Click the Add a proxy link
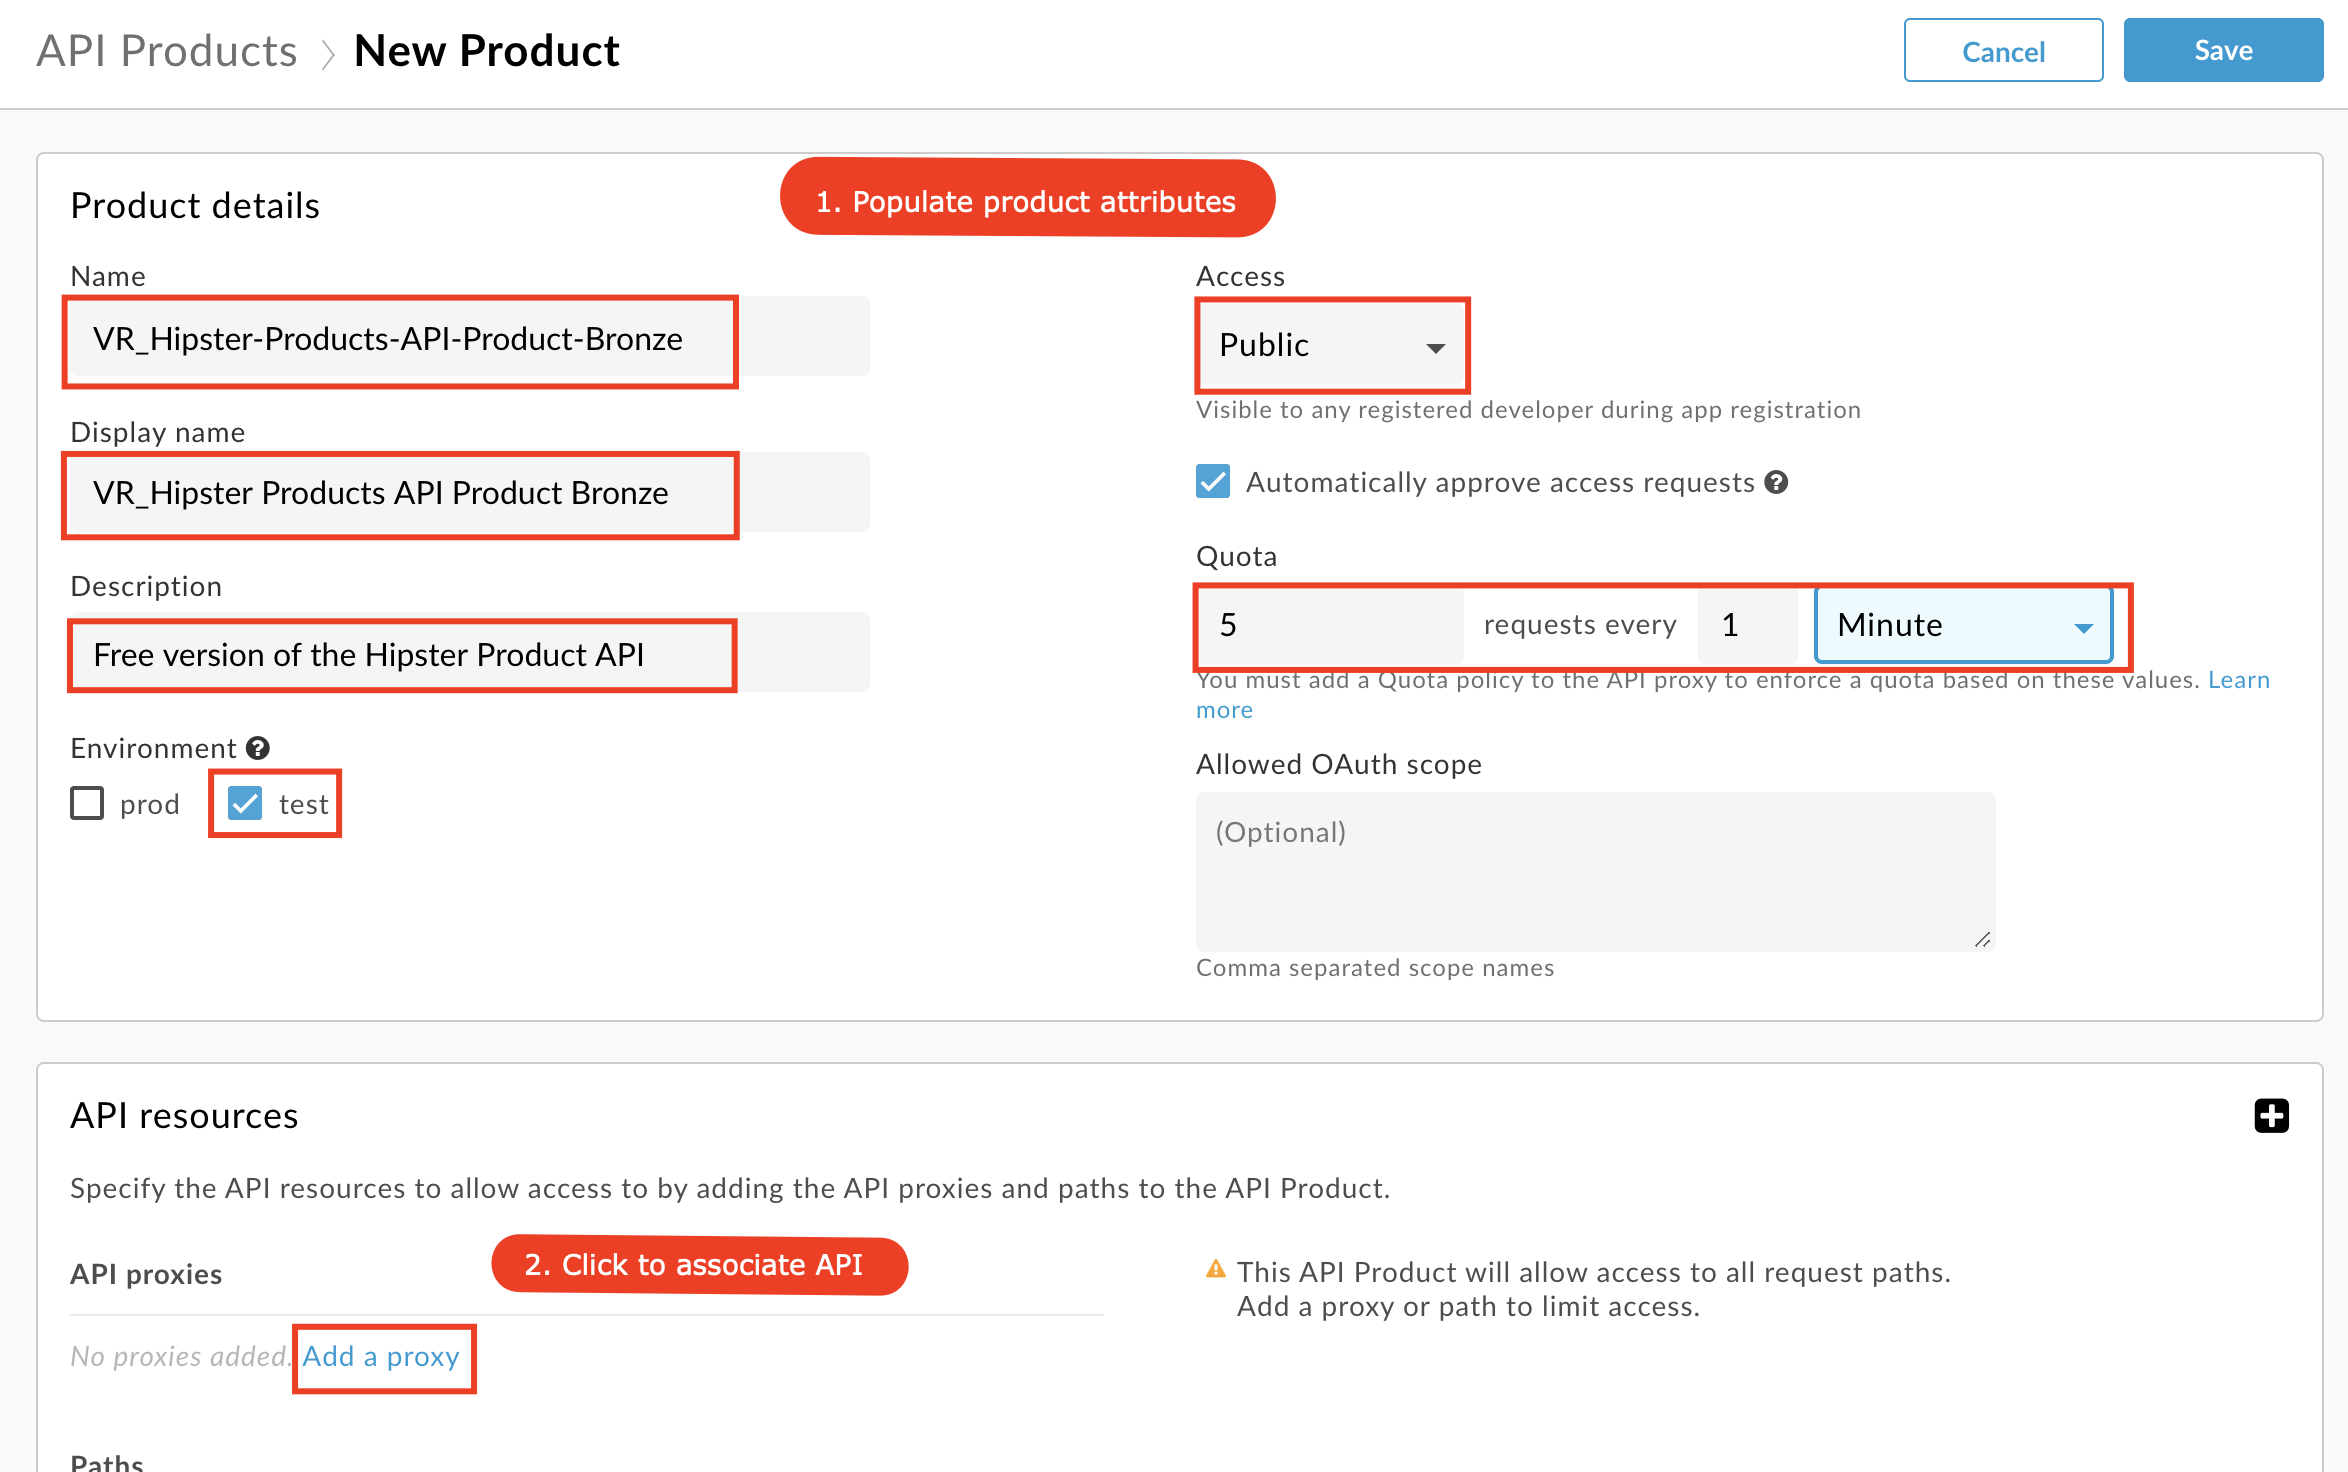The image size is (2348, 1472). point(381,1356)
